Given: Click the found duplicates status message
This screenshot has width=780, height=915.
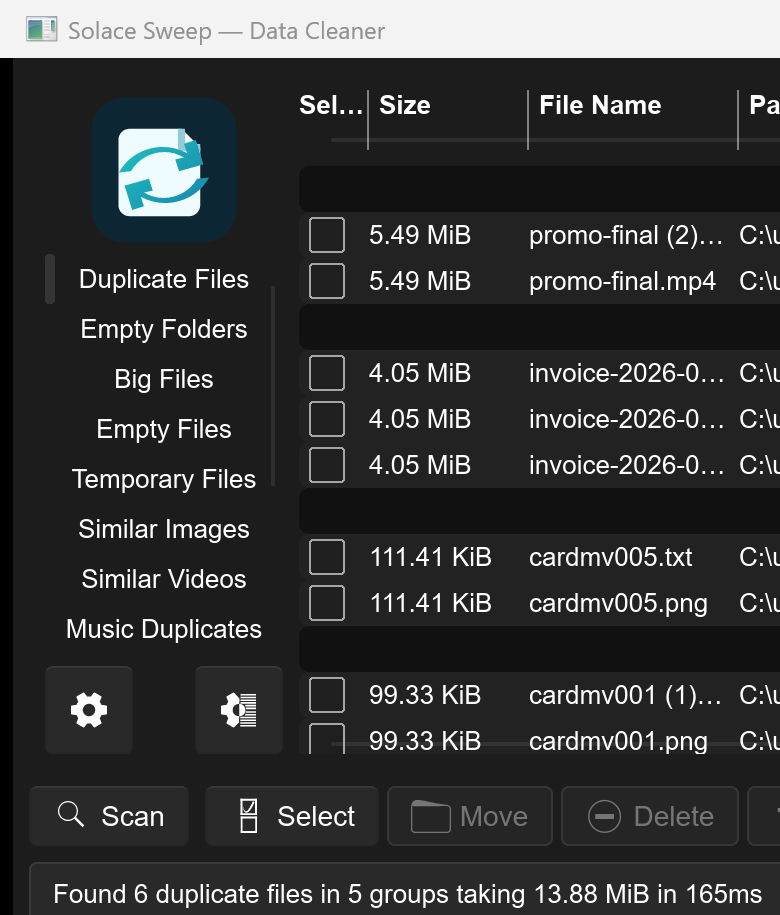Looking at the screenshot, I should coord(407,894).
